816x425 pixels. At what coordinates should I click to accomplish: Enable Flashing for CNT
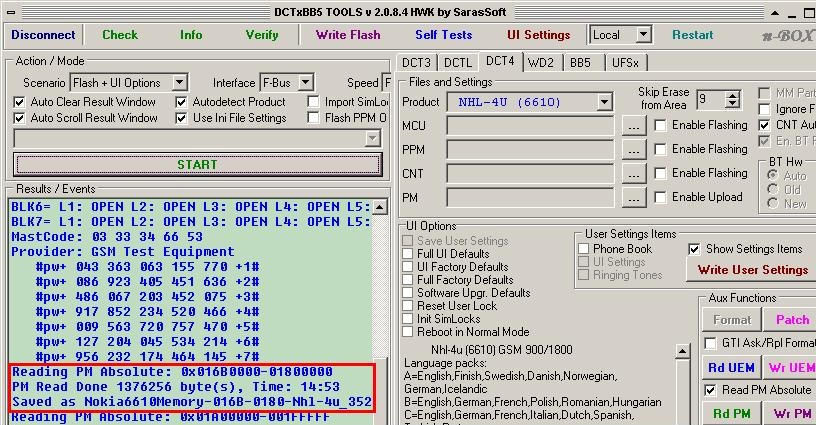click(x=660, y=173)
